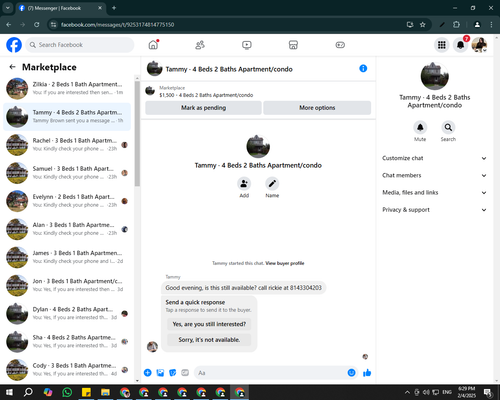This screenshot has width=500, height=400.
Task: Open taskbar Search magnifier
Action: pos(28,392)
